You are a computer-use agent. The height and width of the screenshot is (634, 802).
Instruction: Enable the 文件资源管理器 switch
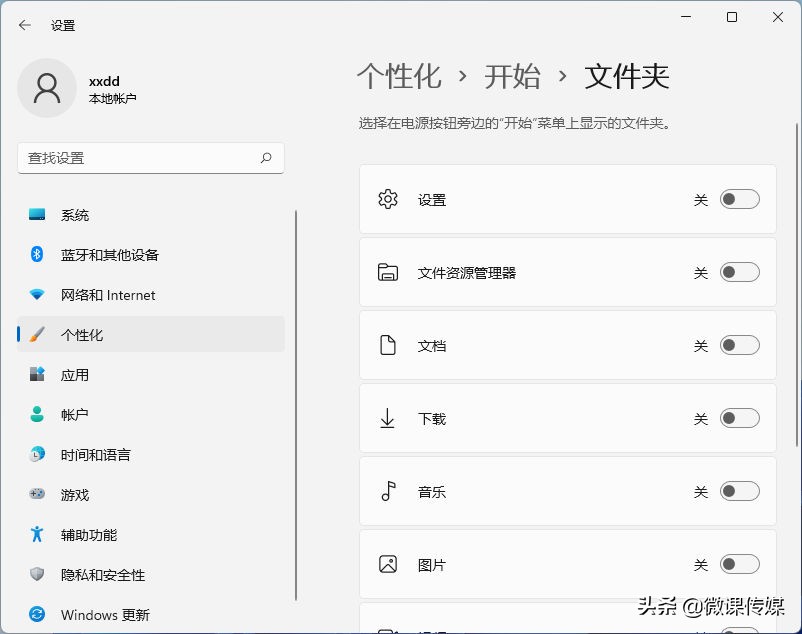[x=740, y=272]
